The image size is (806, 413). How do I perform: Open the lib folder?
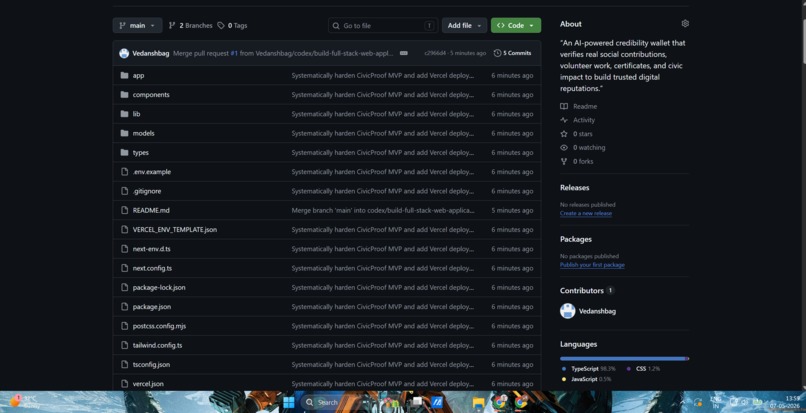click(x=136, y=114)
